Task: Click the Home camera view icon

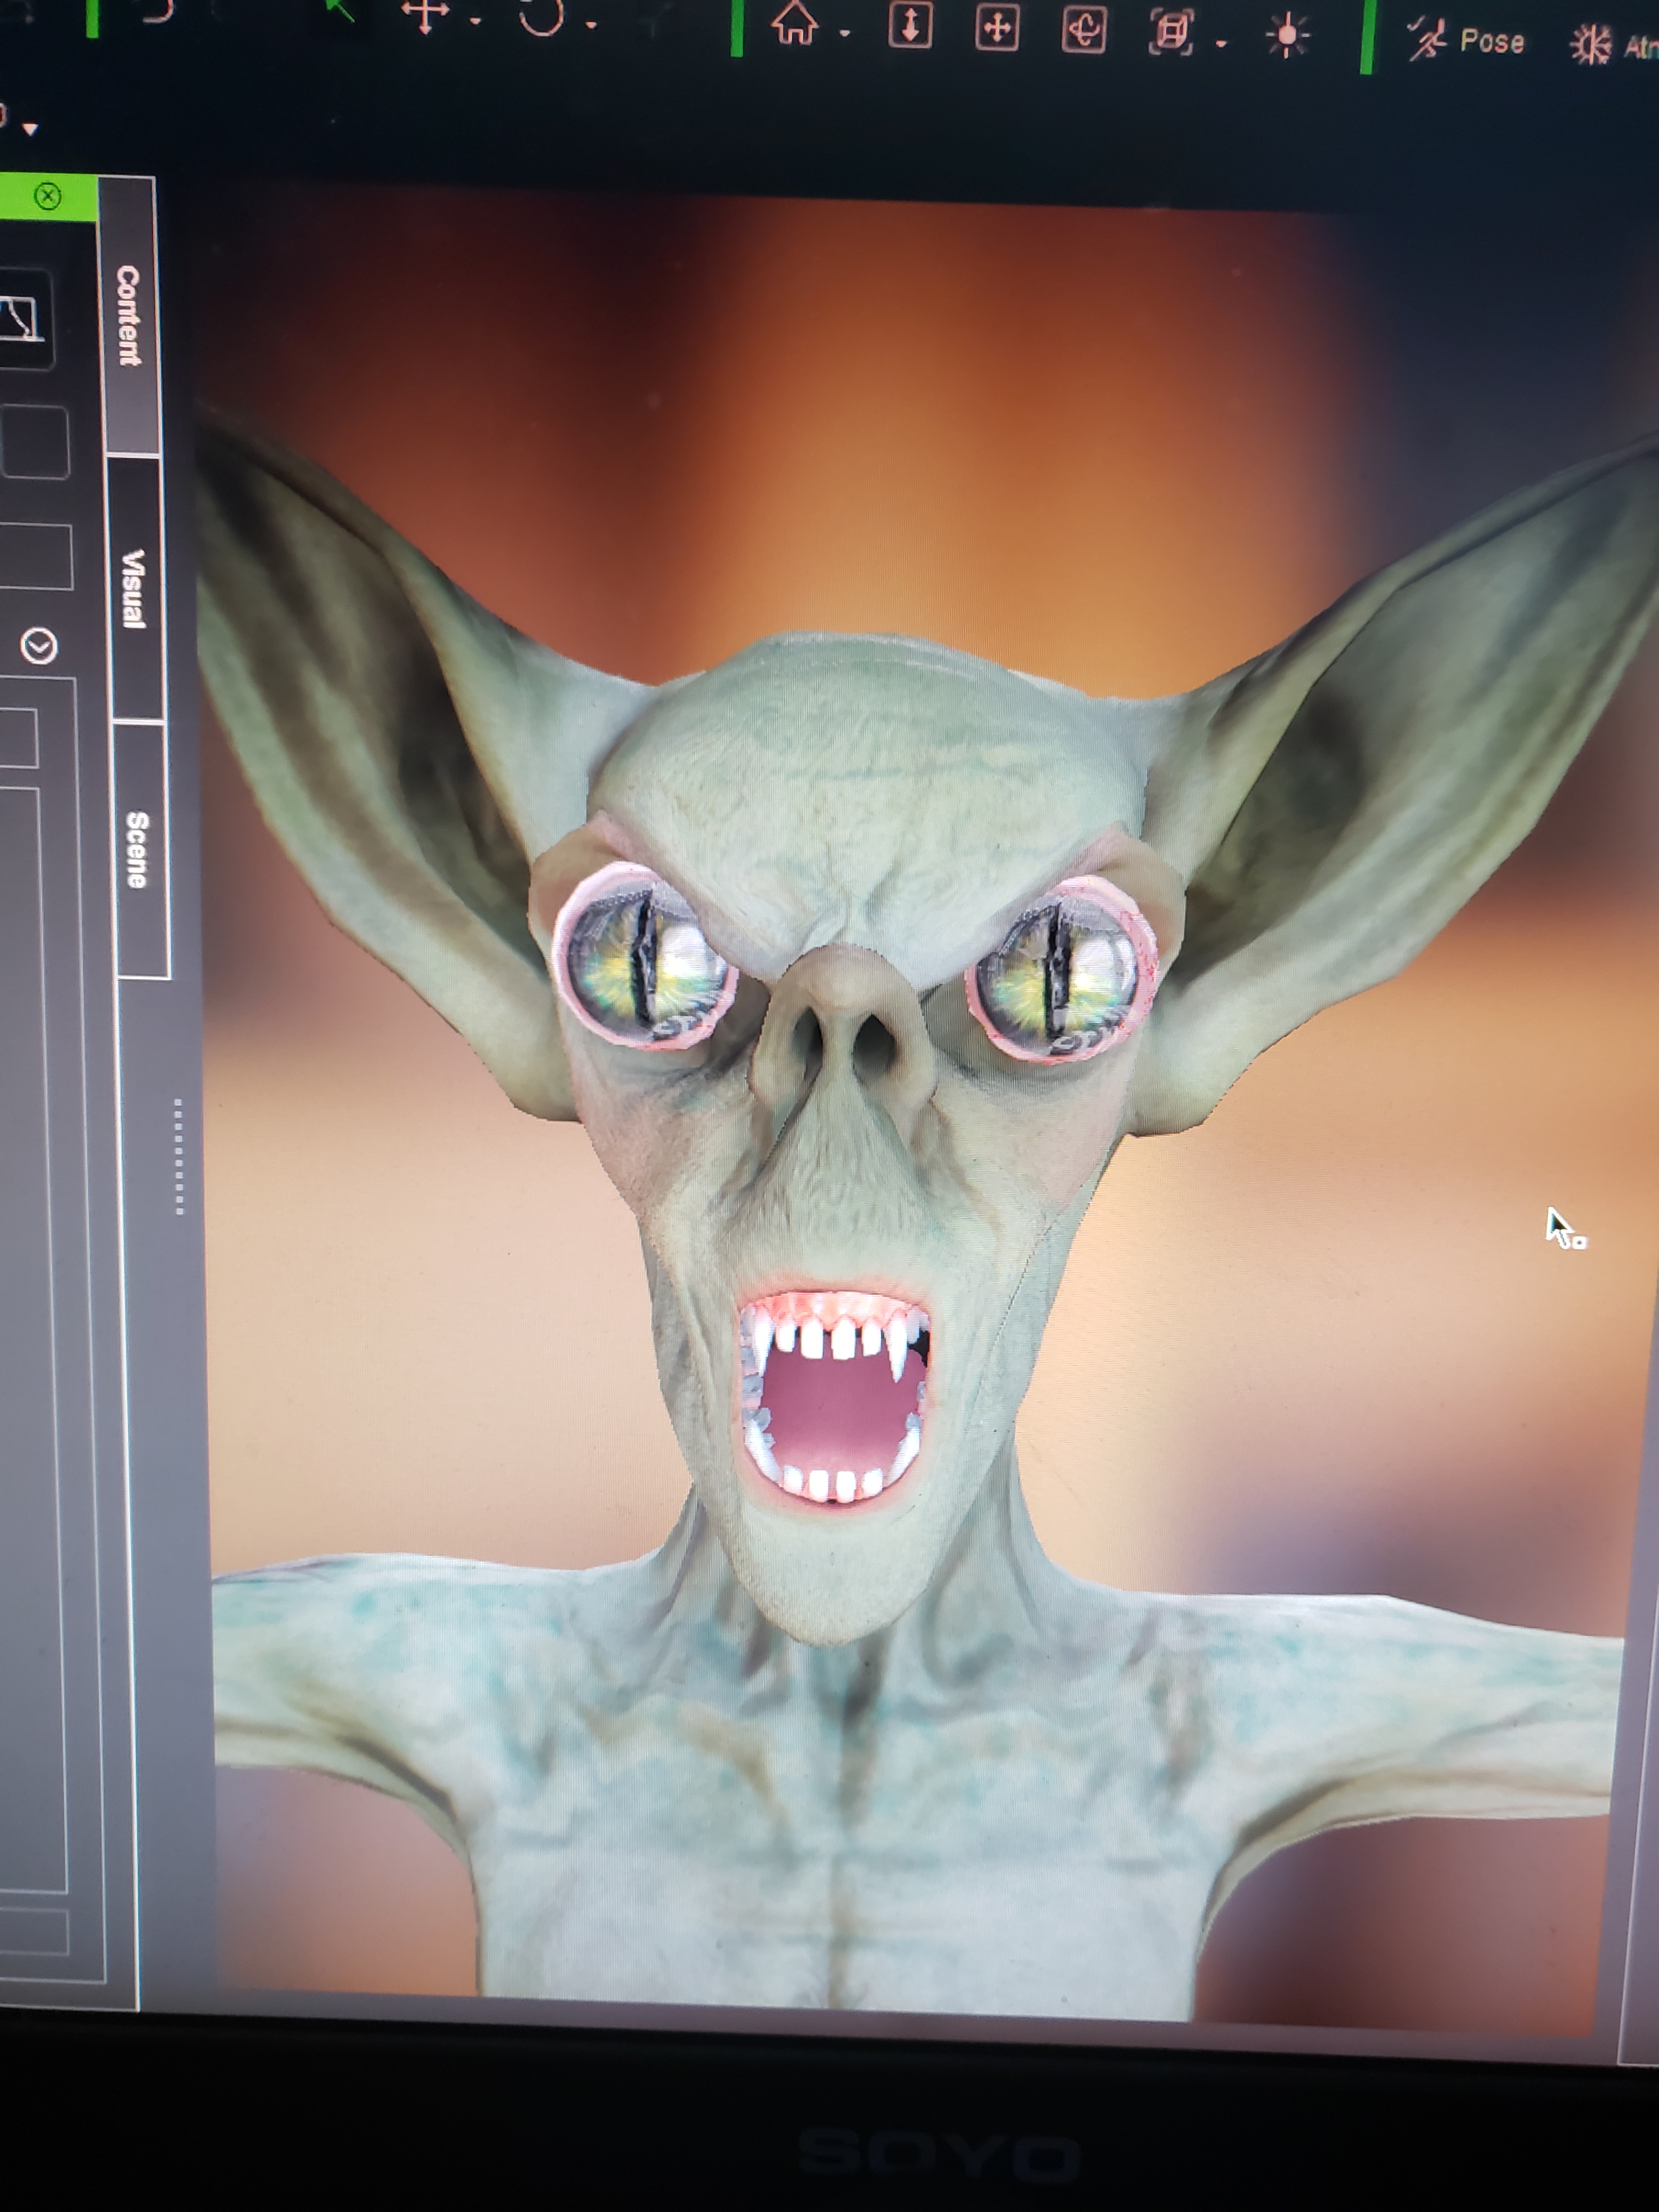Action: (x=794, y=25)
